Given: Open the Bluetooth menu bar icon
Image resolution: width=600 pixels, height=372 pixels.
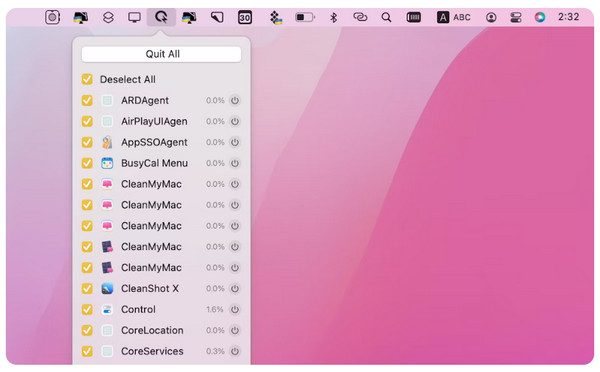Looking at the screenshot, I should [x=334, y=17].
